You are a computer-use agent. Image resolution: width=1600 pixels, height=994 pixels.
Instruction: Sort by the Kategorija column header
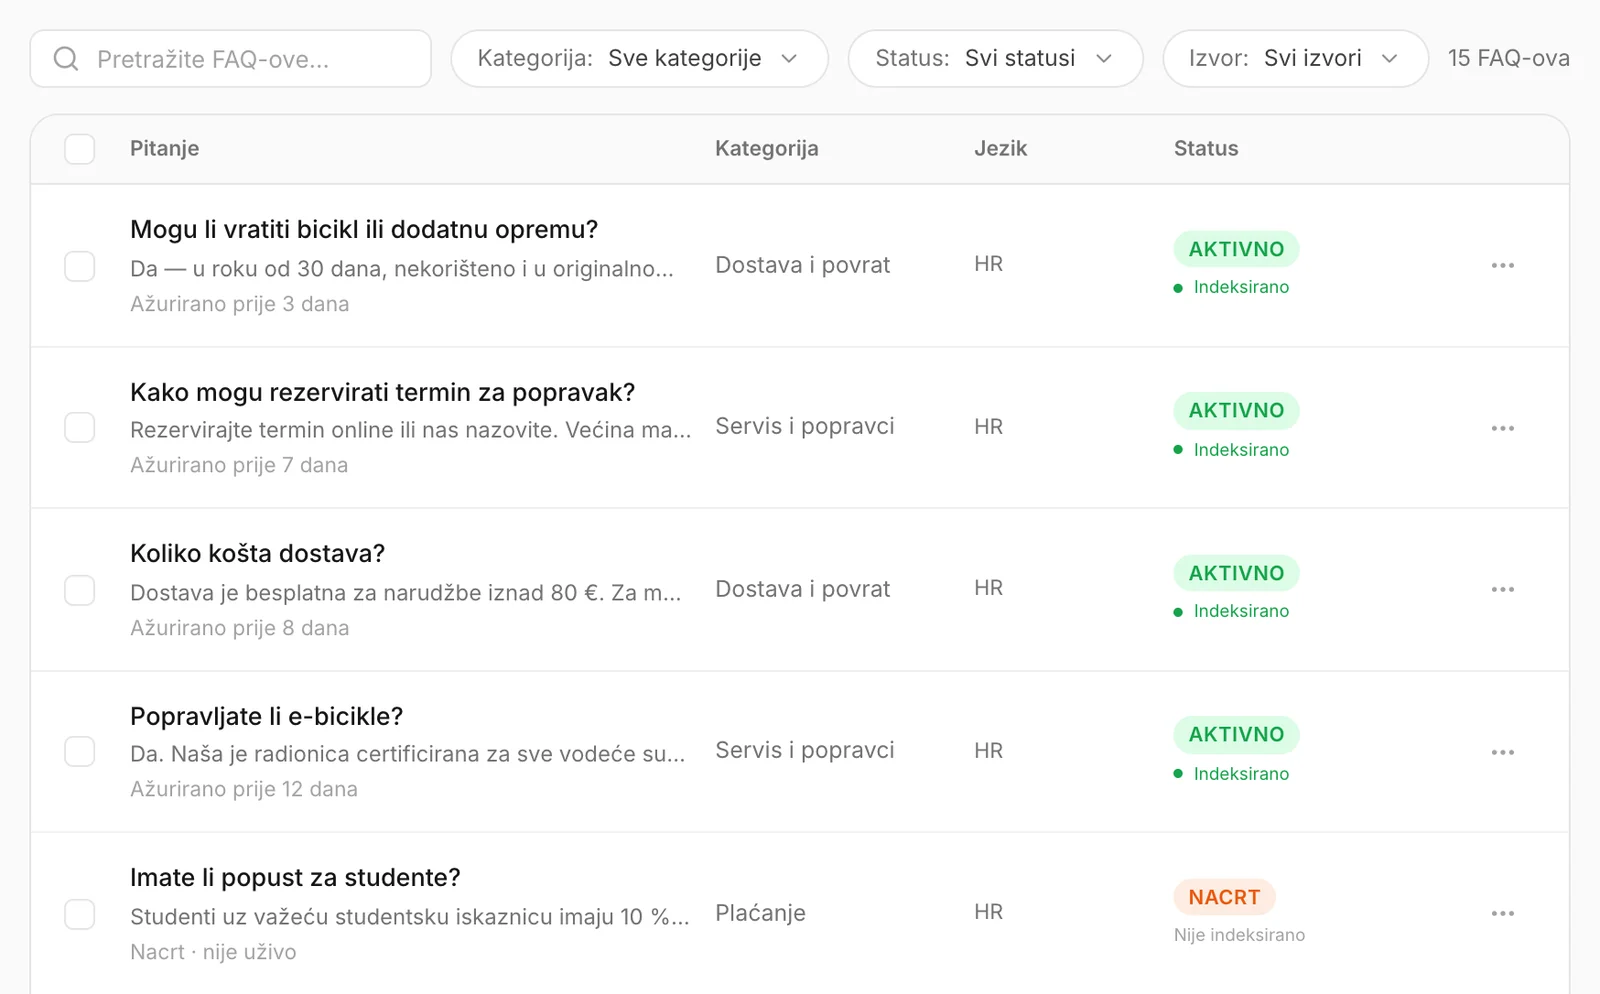click(x=767, y=148)
